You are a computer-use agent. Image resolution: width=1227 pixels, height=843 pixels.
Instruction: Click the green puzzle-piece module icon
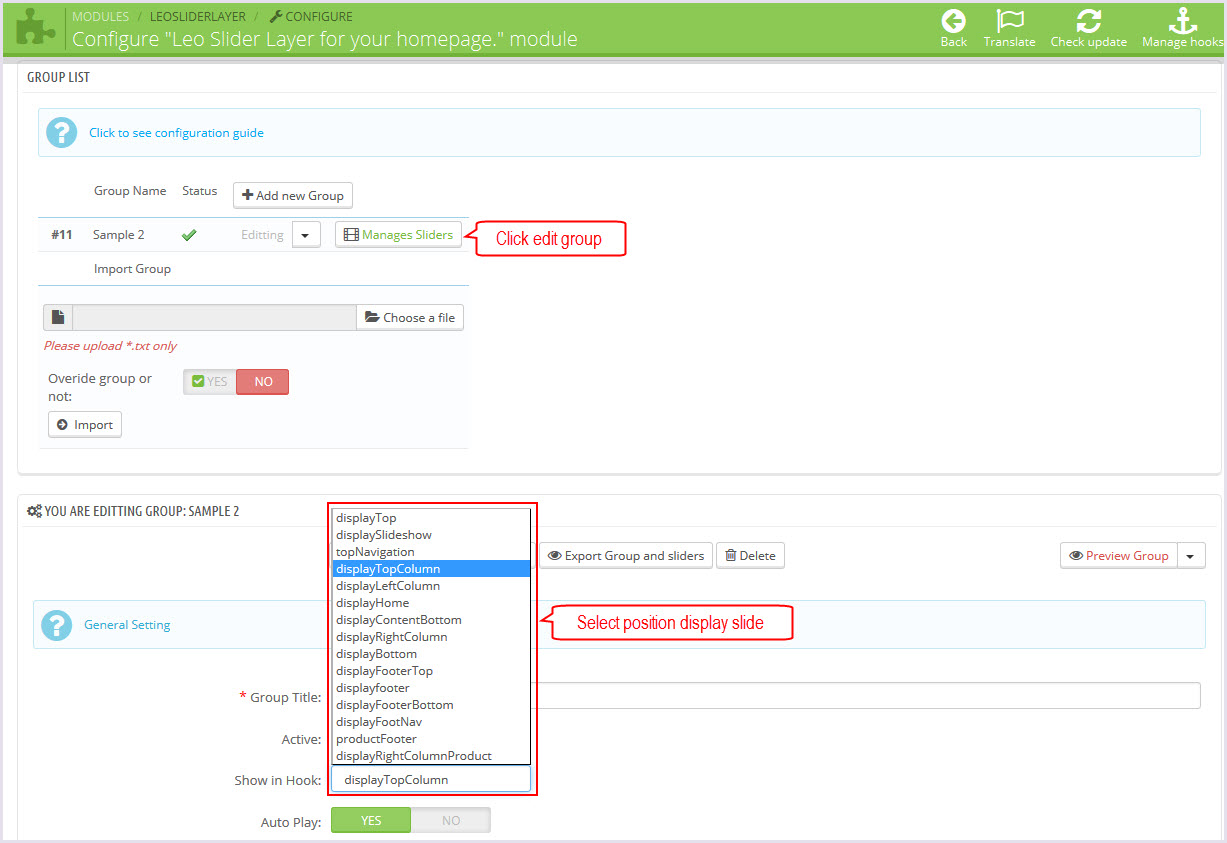[x=35, y=27]
